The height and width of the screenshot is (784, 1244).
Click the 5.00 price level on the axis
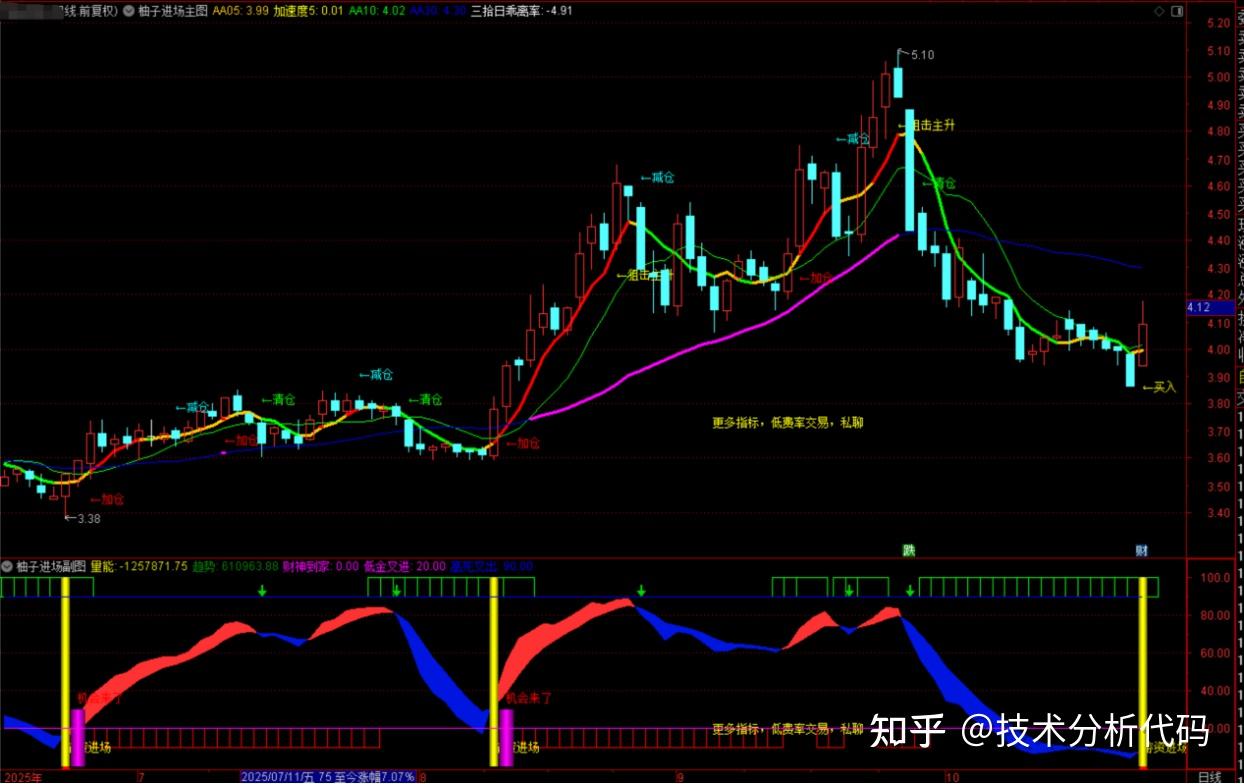[1218, 78]
